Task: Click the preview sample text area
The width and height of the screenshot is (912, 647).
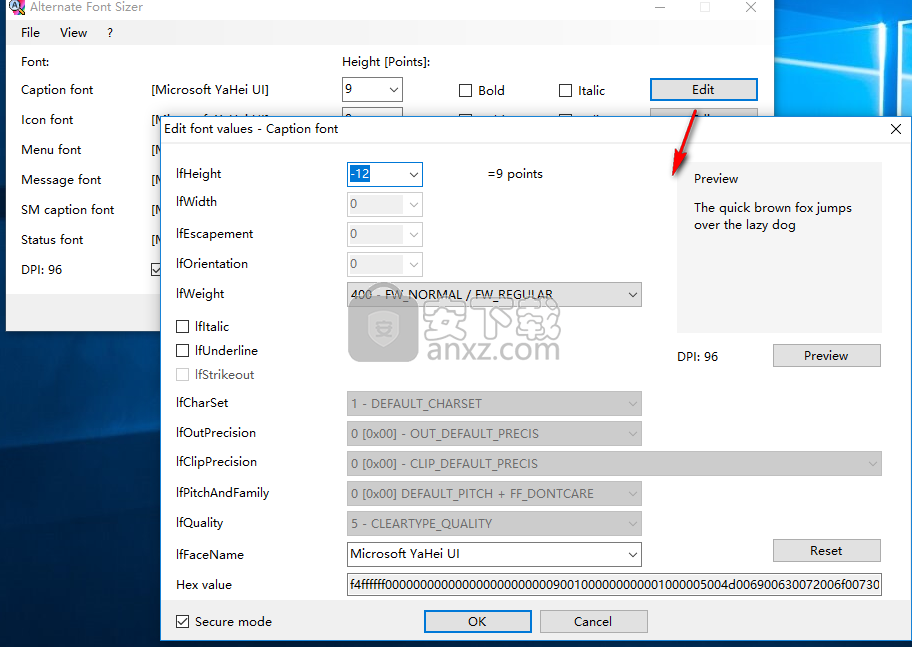Action: click(772, 216)
